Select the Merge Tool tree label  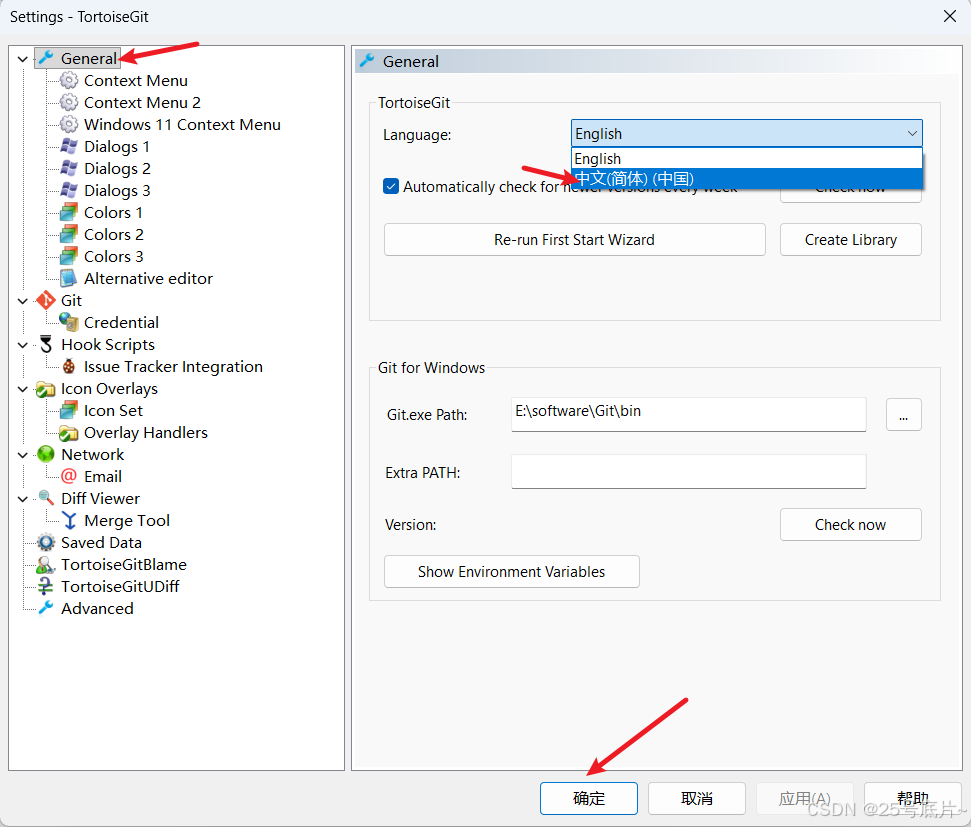click(x=127, y=520)
